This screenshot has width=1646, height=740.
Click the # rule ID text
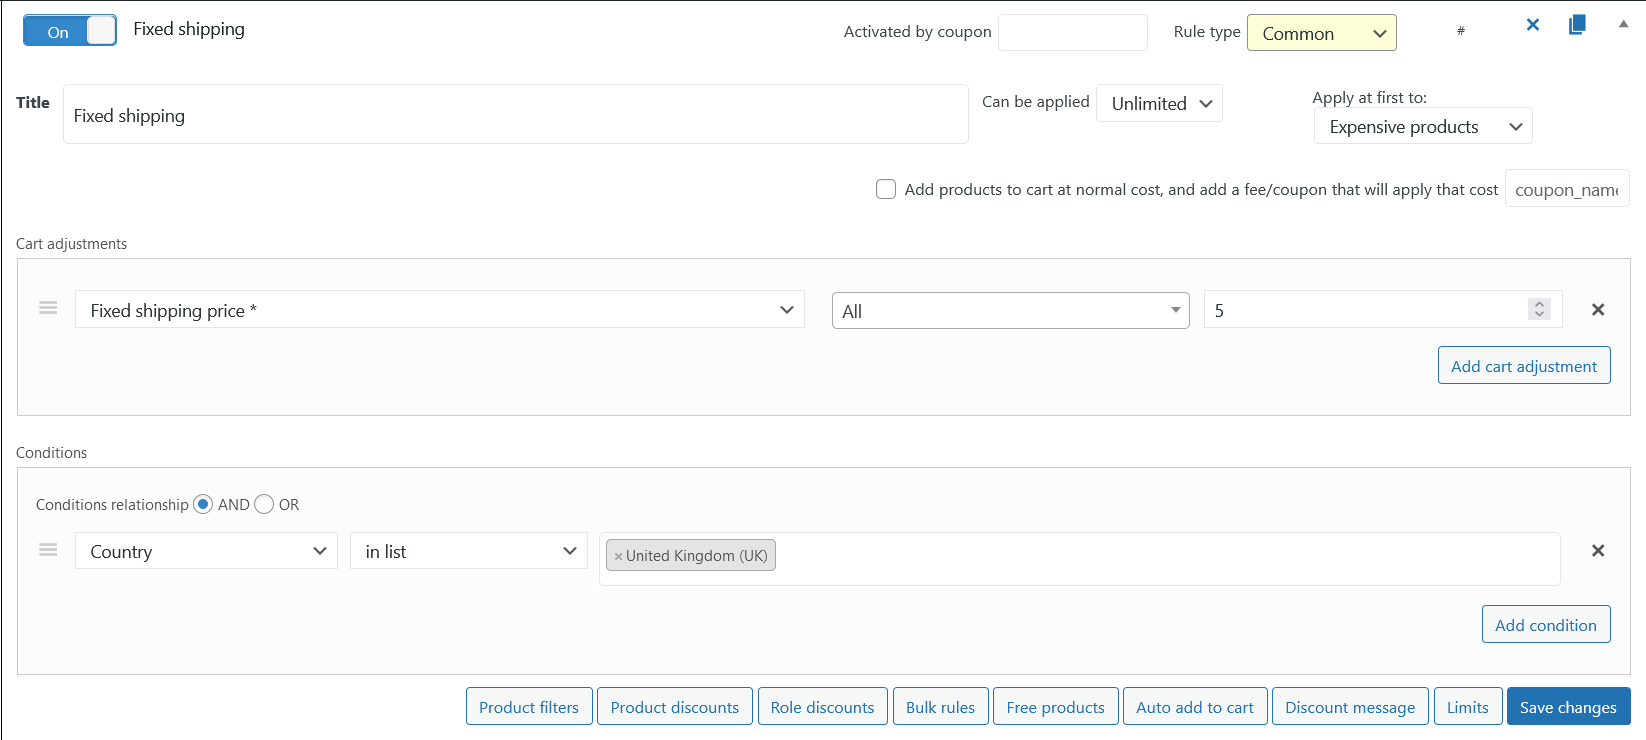(x=1461, y=31)
